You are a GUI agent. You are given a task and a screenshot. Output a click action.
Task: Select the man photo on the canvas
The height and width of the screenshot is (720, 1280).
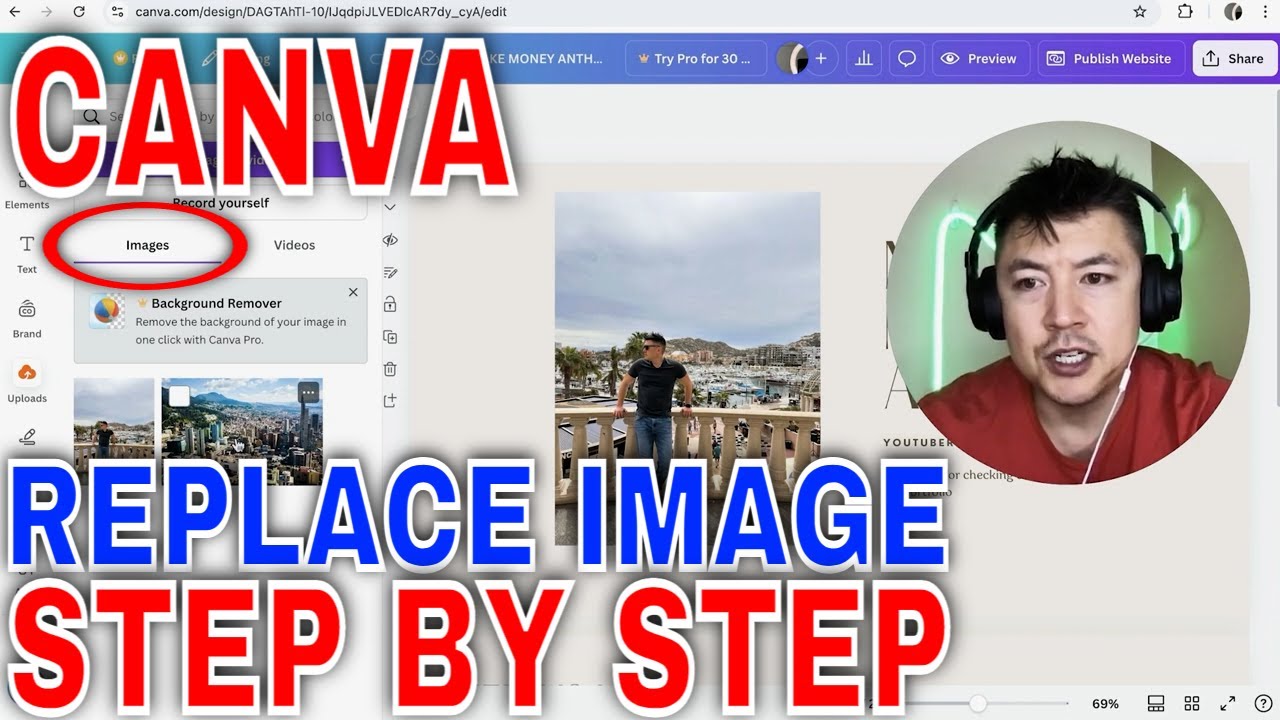(x=687, y=368)
